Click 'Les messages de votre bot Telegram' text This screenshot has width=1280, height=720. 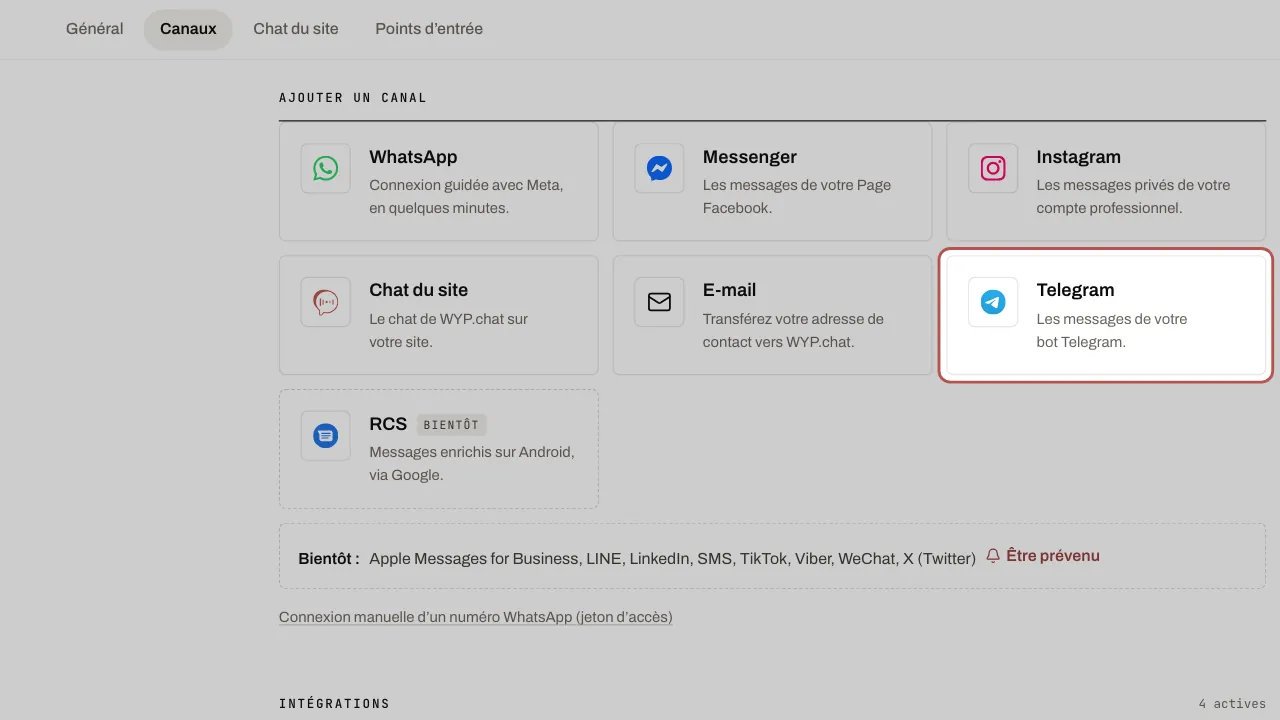click(x=1112, y=331)
